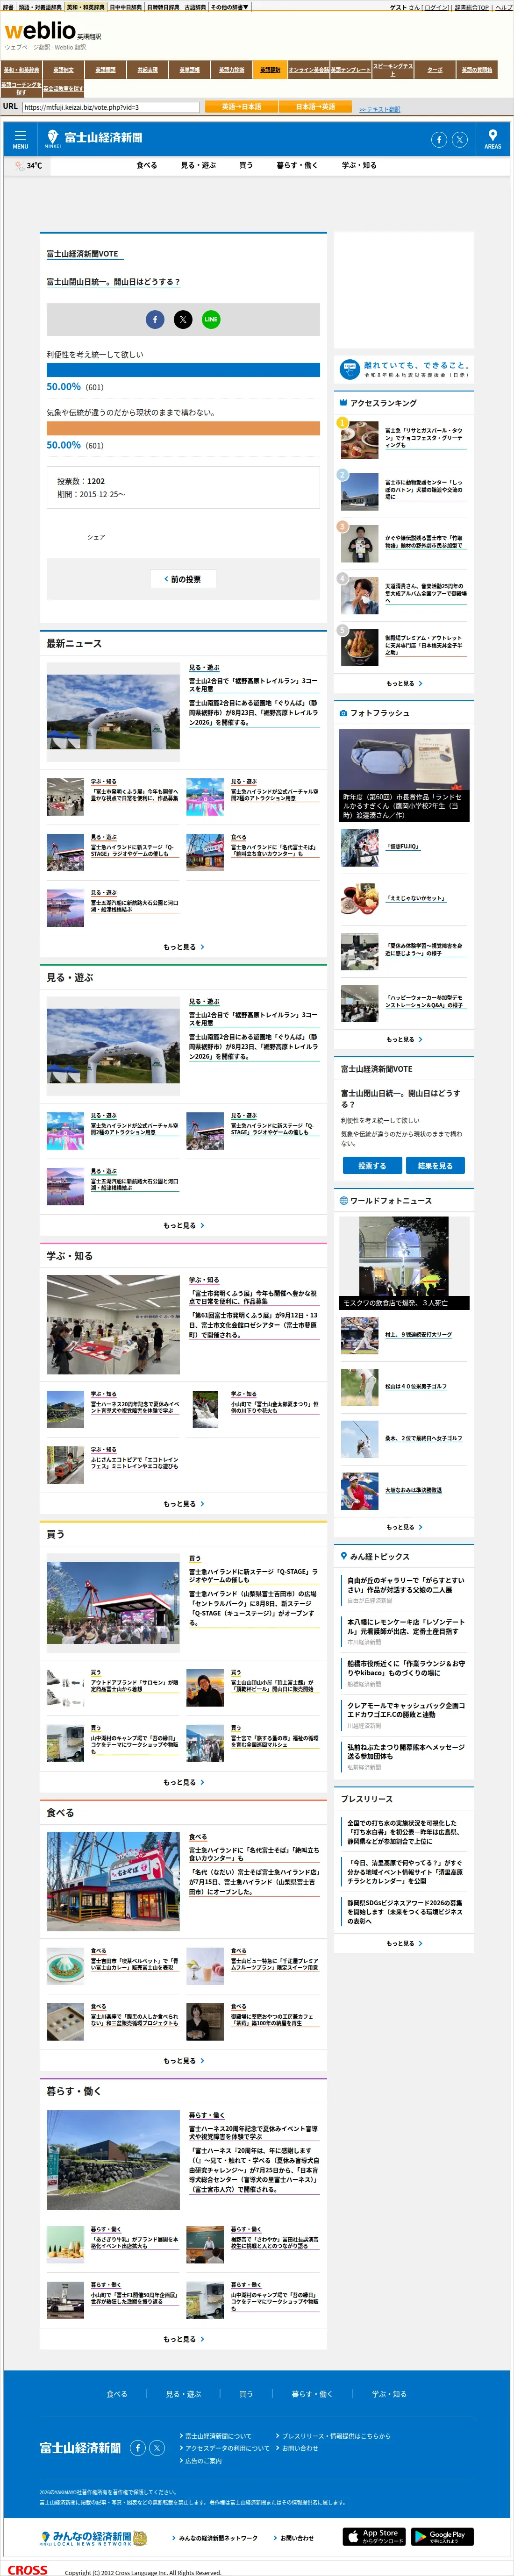The image size is (514, 2576).
Task: Open 最新ニュース featured trail-race arch photo
Action: click(113, 712)
